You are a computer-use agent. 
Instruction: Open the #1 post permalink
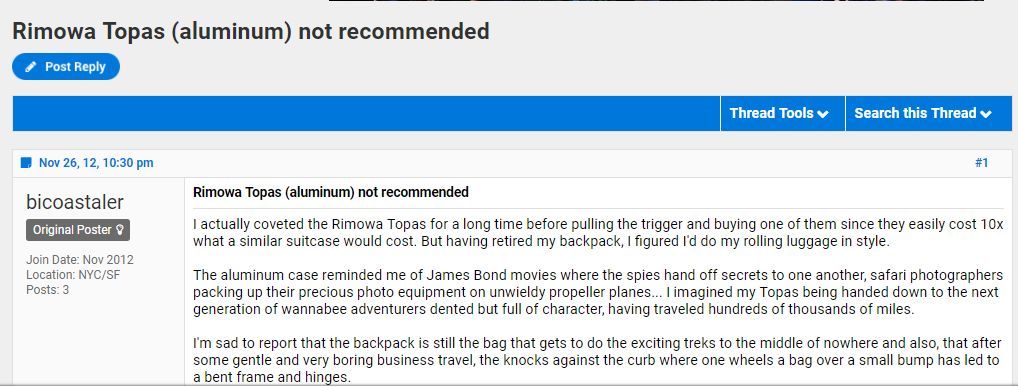click(x=981, y=162)
